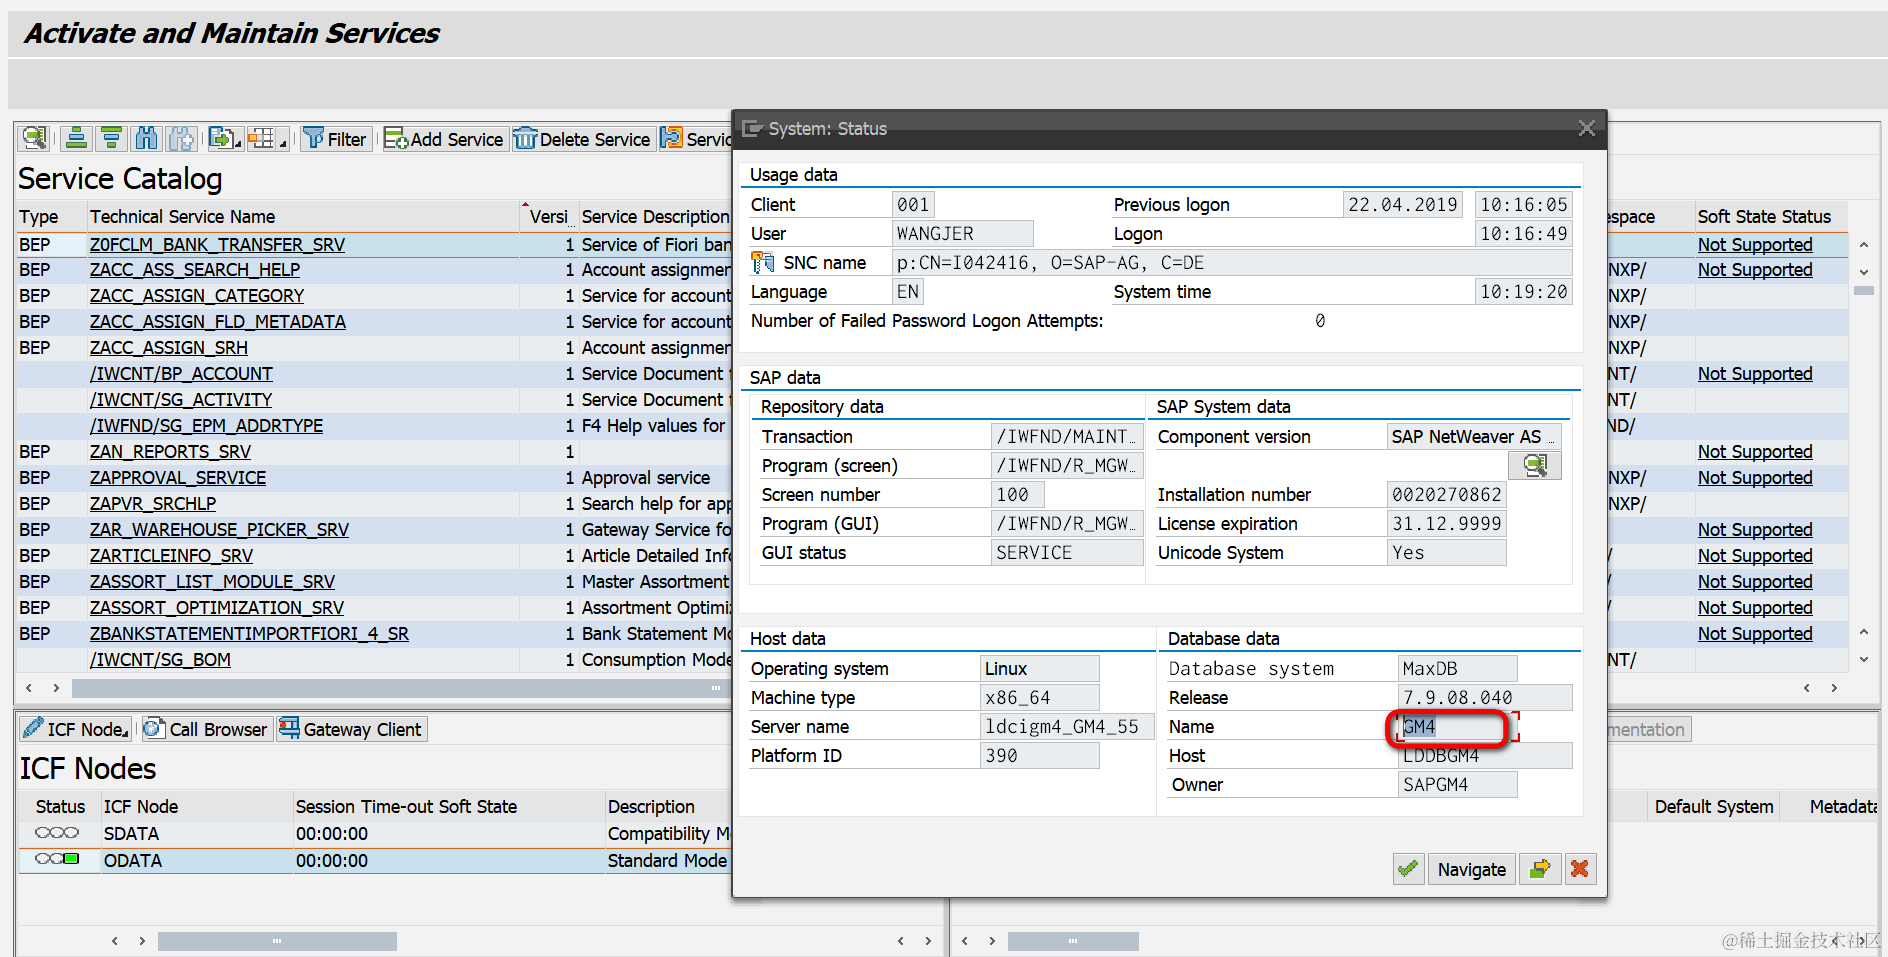
Task: Click the Export icon in Service Catalog toolbar
Action: coord(221,138)
